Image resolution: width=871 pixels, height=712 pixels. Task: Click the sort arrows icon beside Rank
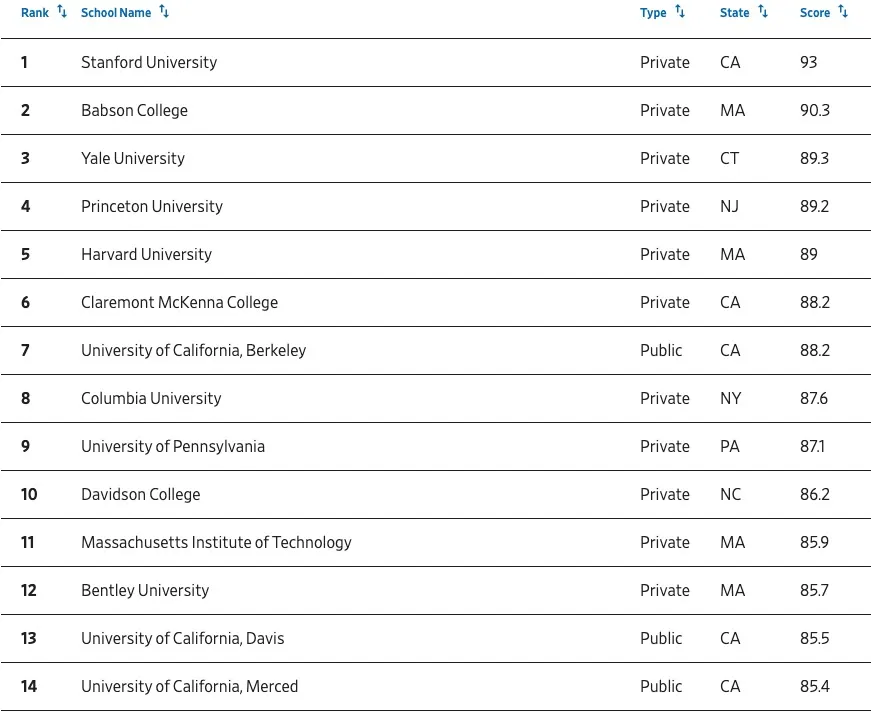[62, 12]
